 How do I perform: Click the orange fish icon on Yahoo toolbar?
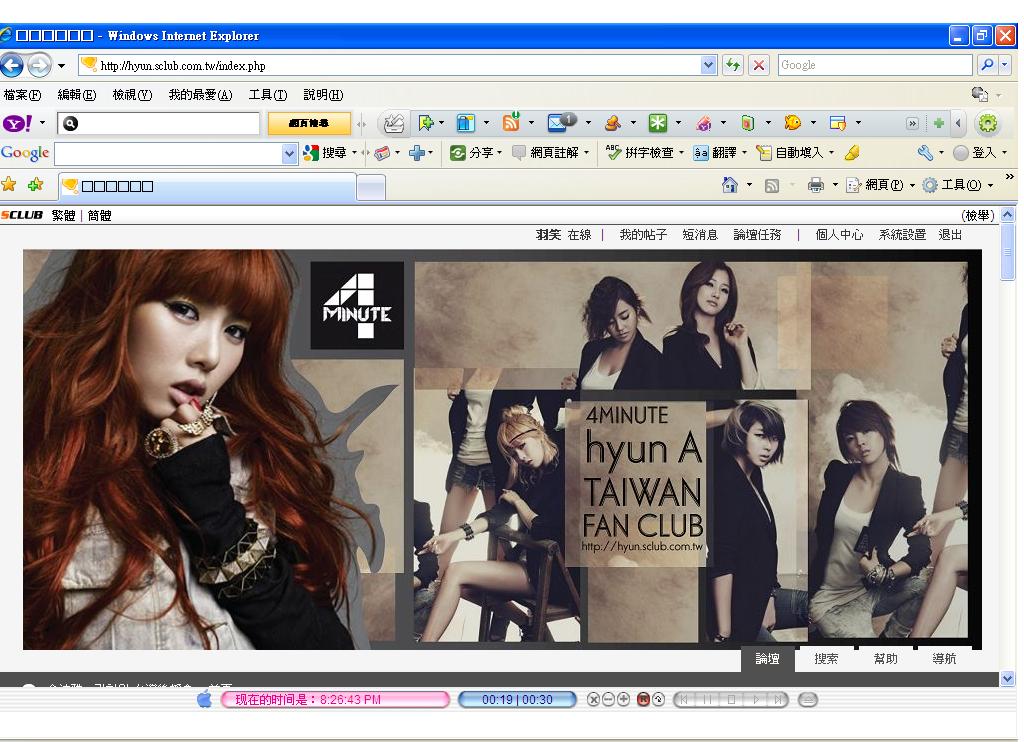(x=793, y=123)
